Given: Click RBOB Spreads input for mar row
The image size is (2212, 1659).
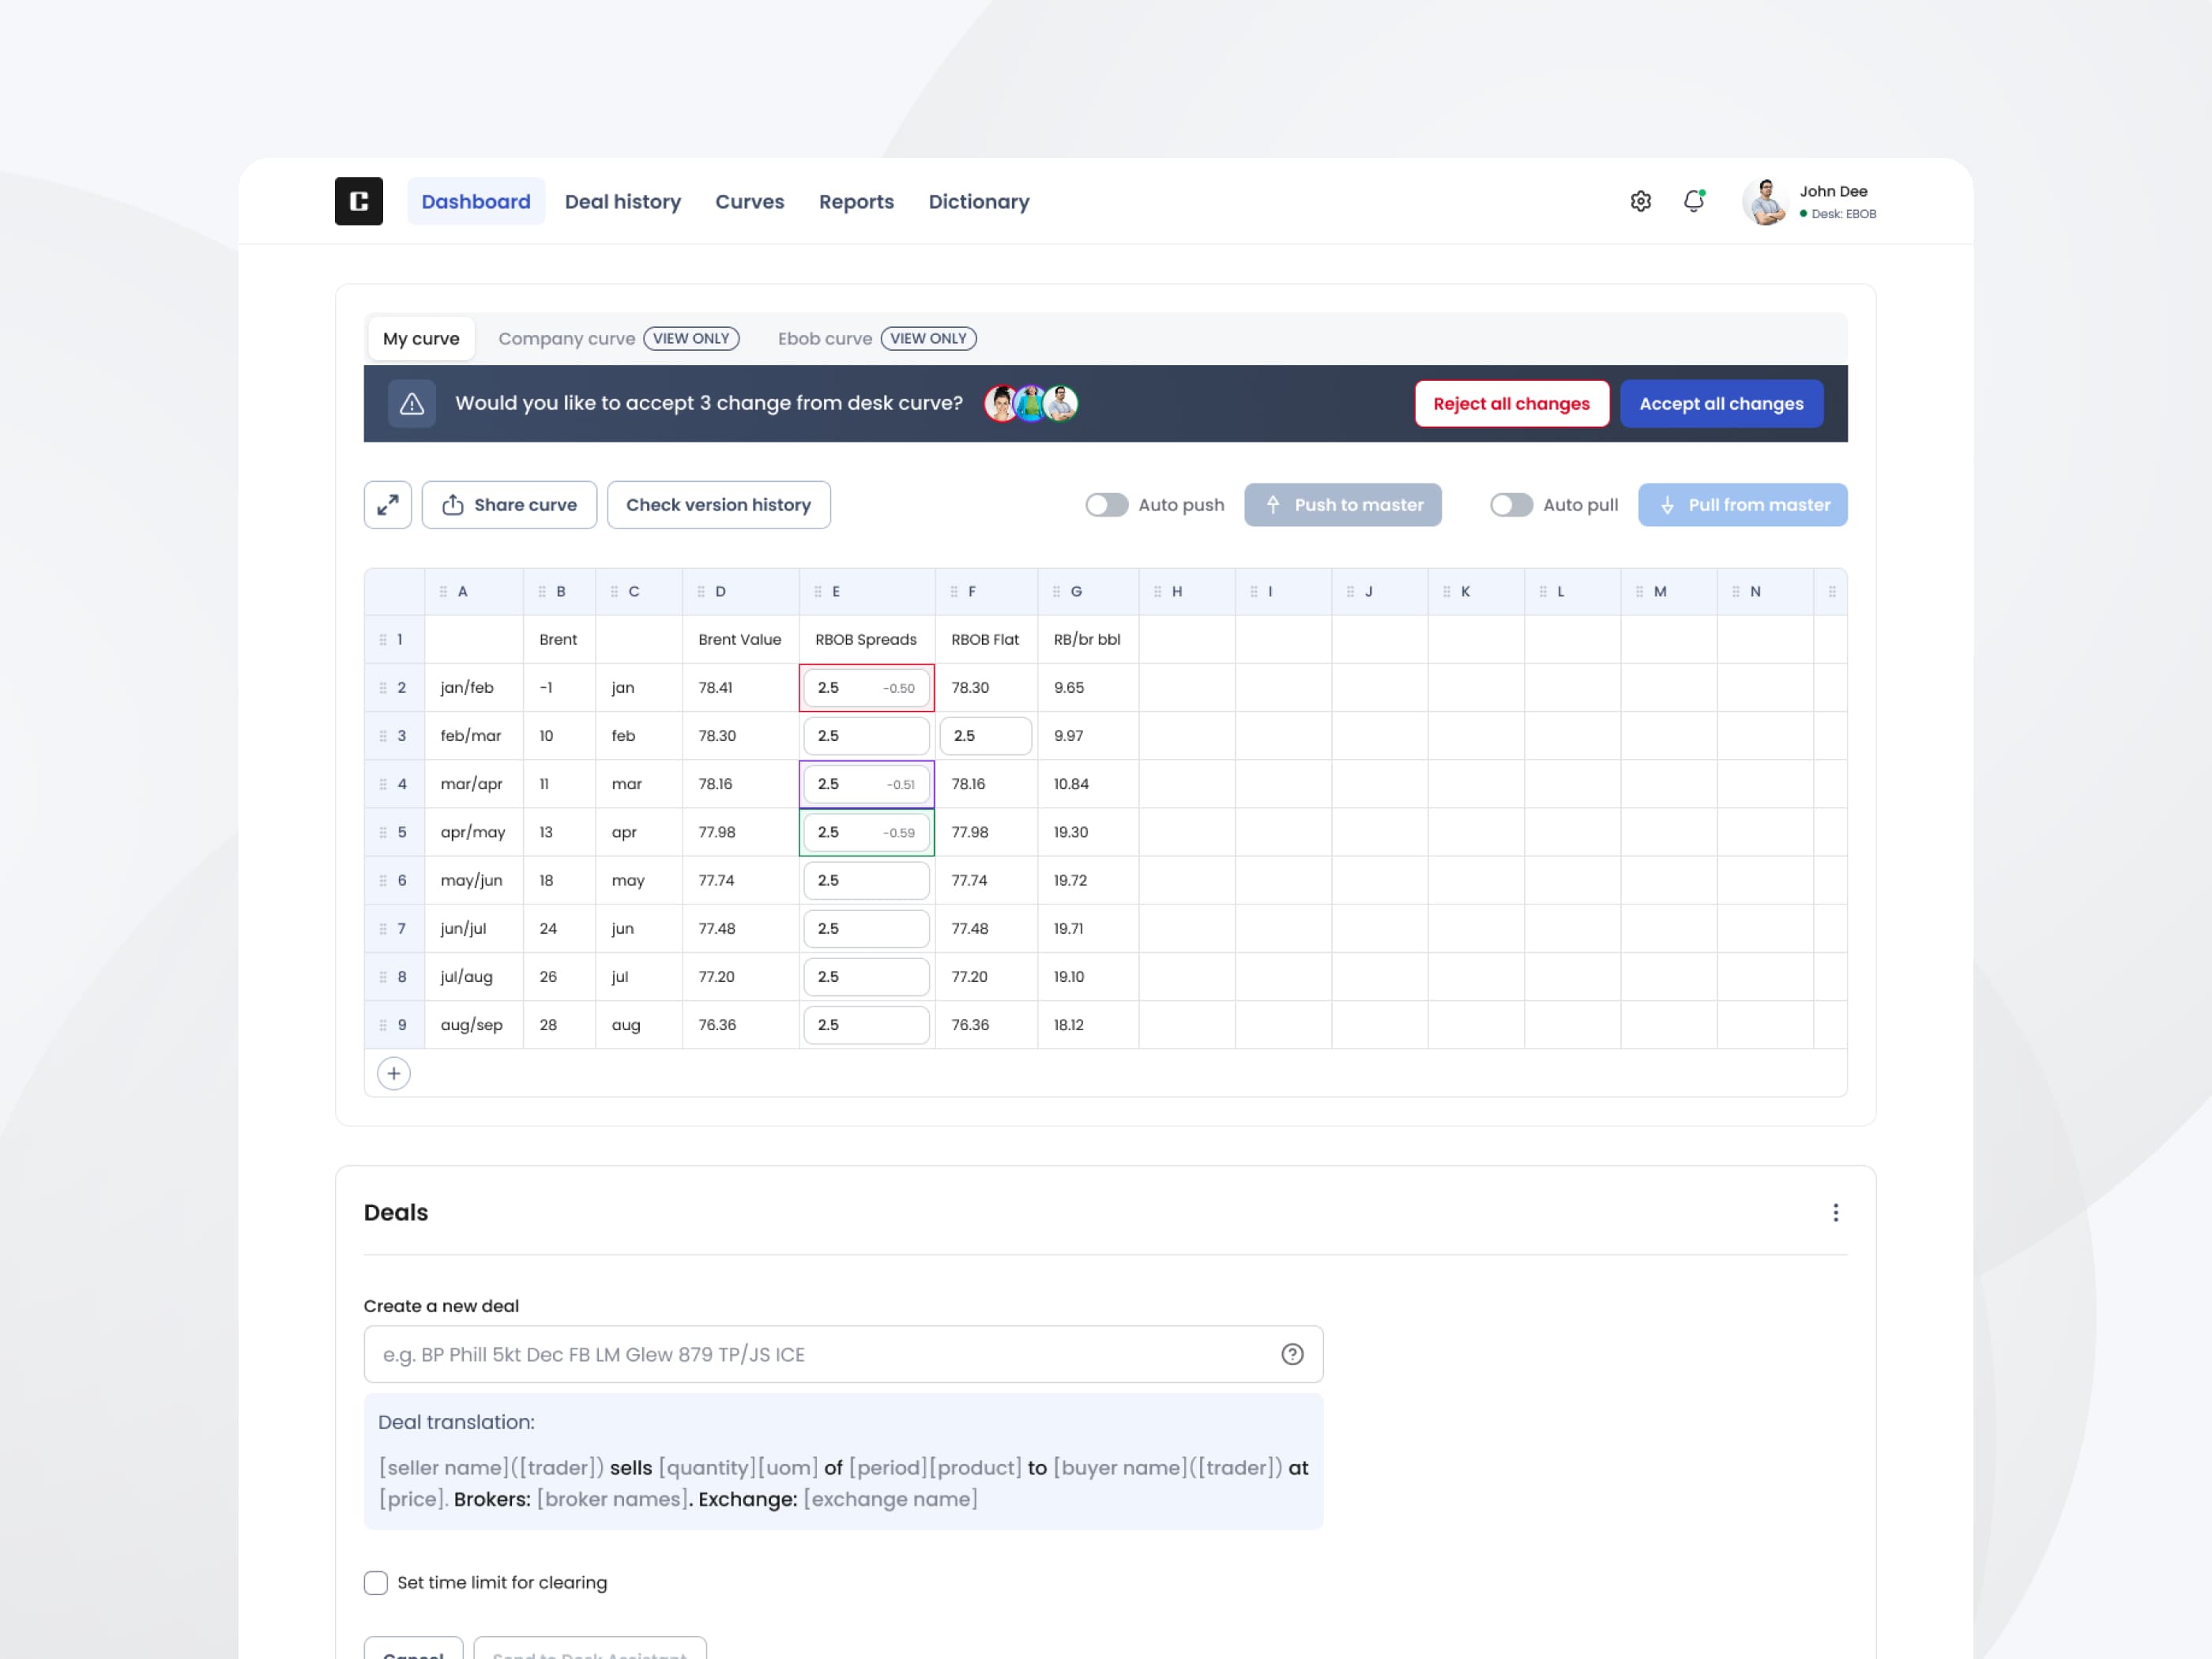Looking at the screenshot, I should [866, 784].
